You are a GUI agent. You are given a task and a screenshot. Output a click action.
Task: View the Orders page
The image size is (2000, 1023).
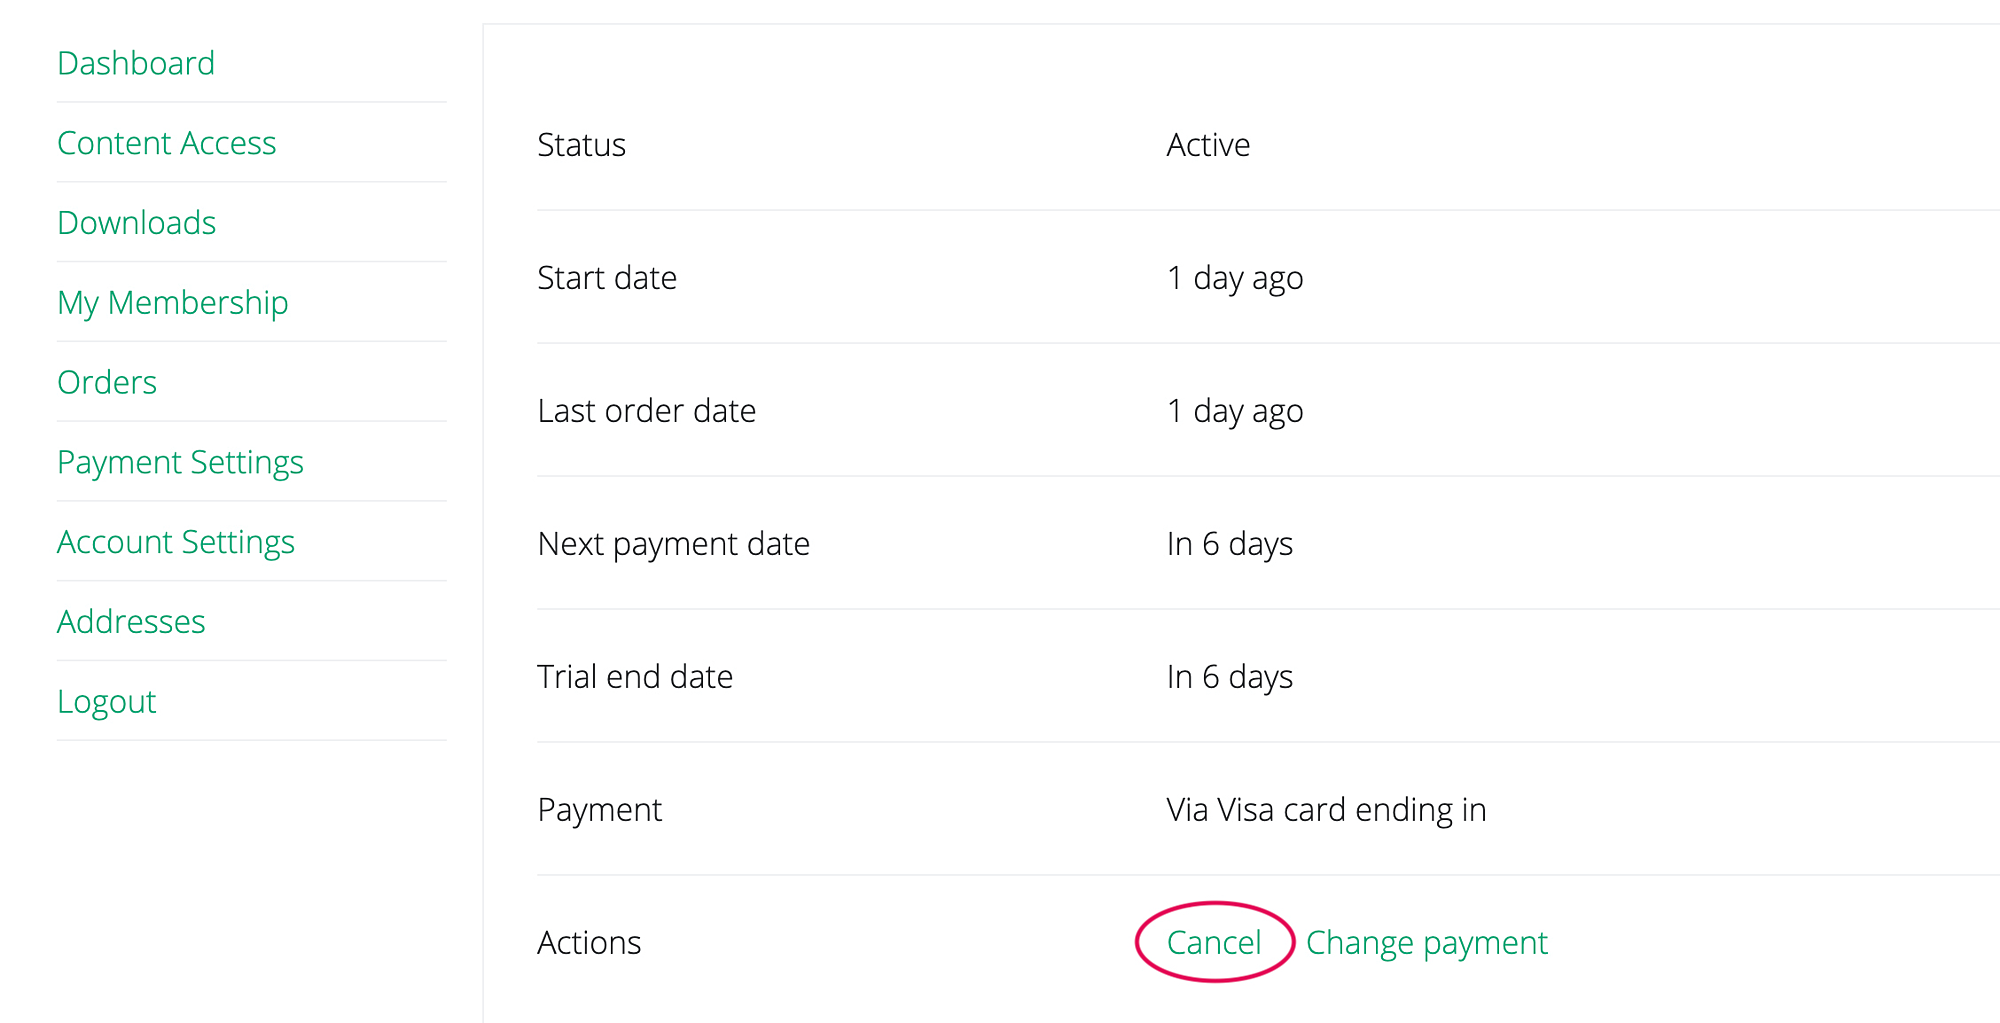coord(107,382)
